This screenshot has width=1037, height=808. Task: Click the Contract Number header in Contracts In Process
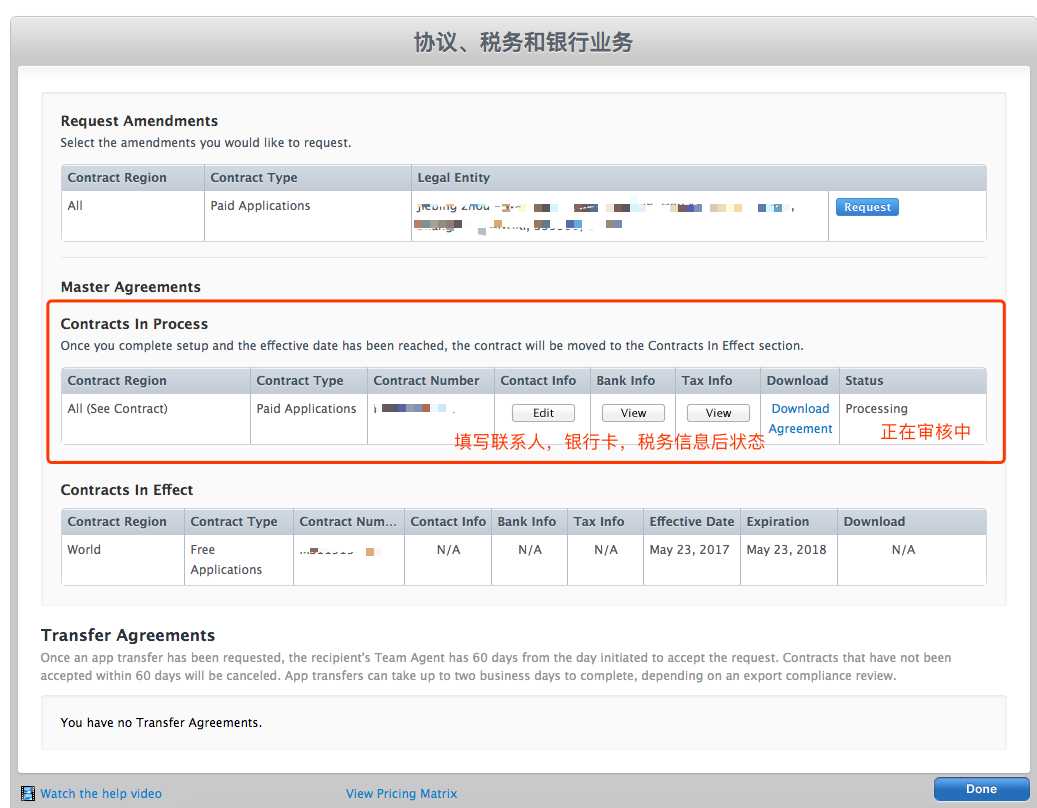pyautogui.click(x=426, y=380)
